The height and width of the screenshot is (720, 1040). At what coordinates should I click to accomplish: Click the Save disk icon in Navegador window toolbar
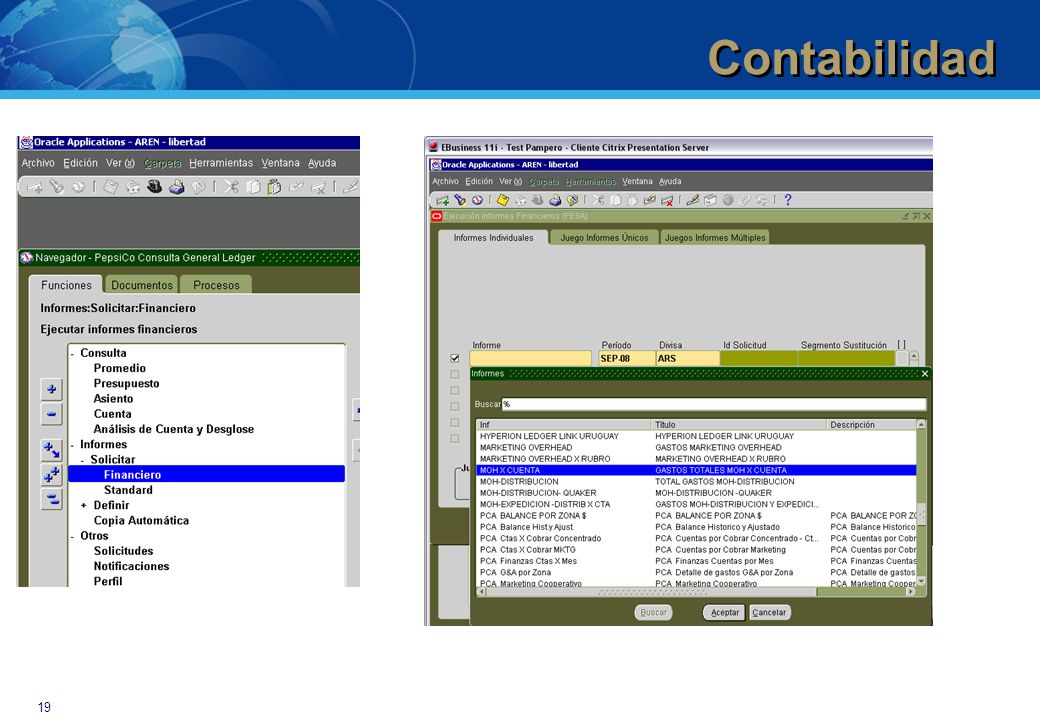(111, 187)
